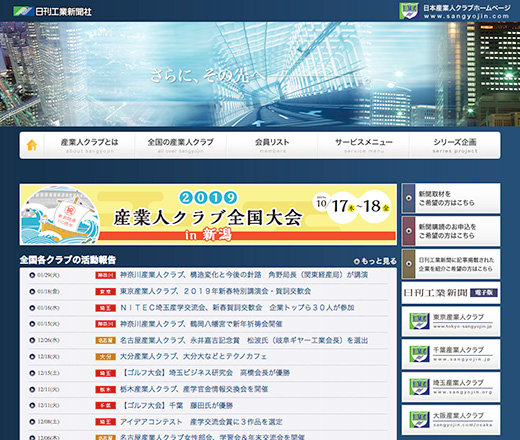Image resolution: width=520 pixels, height=440 pixels.
Task: Open 【ゴルフ大会】千葉 藤田氏が優勝 article
Action: (x=176, y=406)
